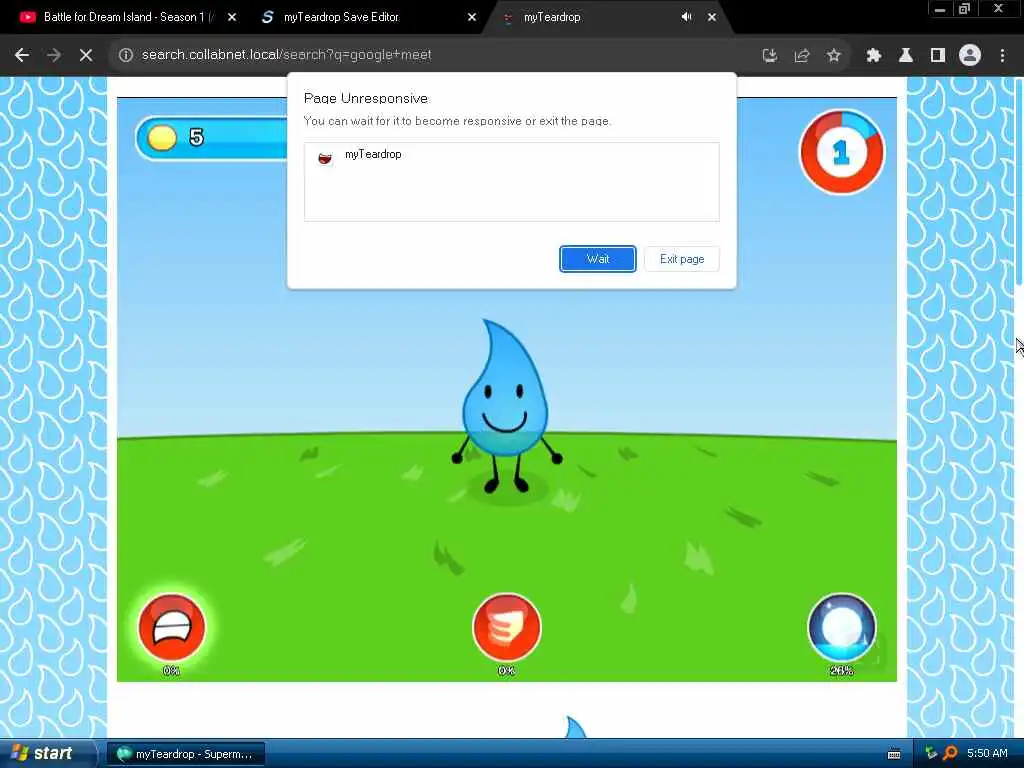Switch to the Battle for Dream Island tab
This screenshot has height=768, width=1024.
coord(129,17)
